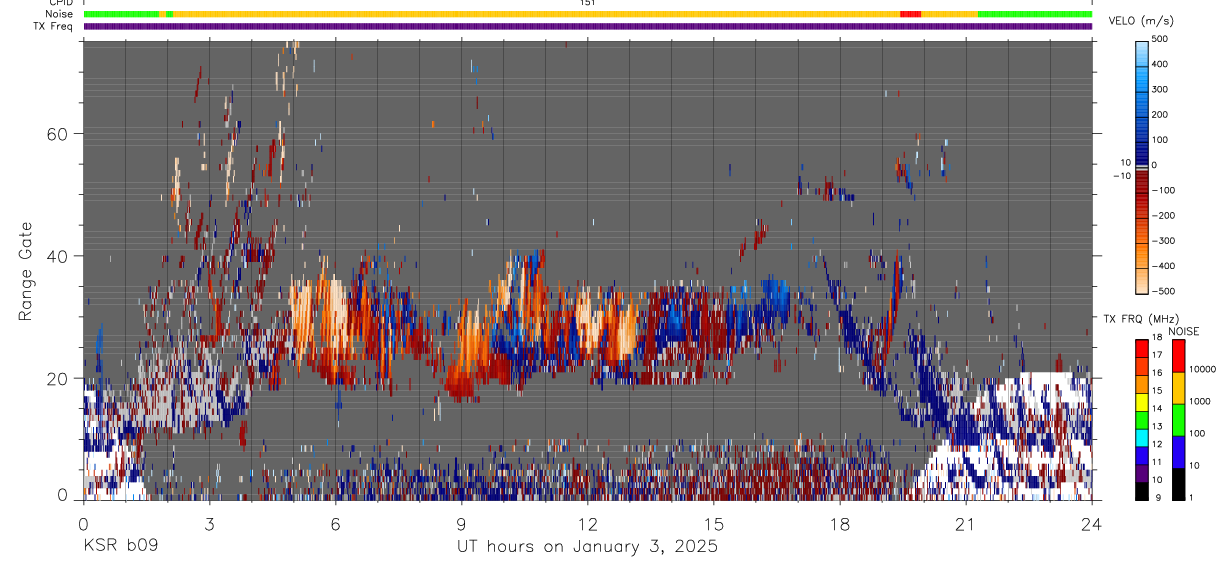Click 'UT hours on January 3, 2025' label
Viewport: 1228px width, 567px height.
tap(587, 548)
